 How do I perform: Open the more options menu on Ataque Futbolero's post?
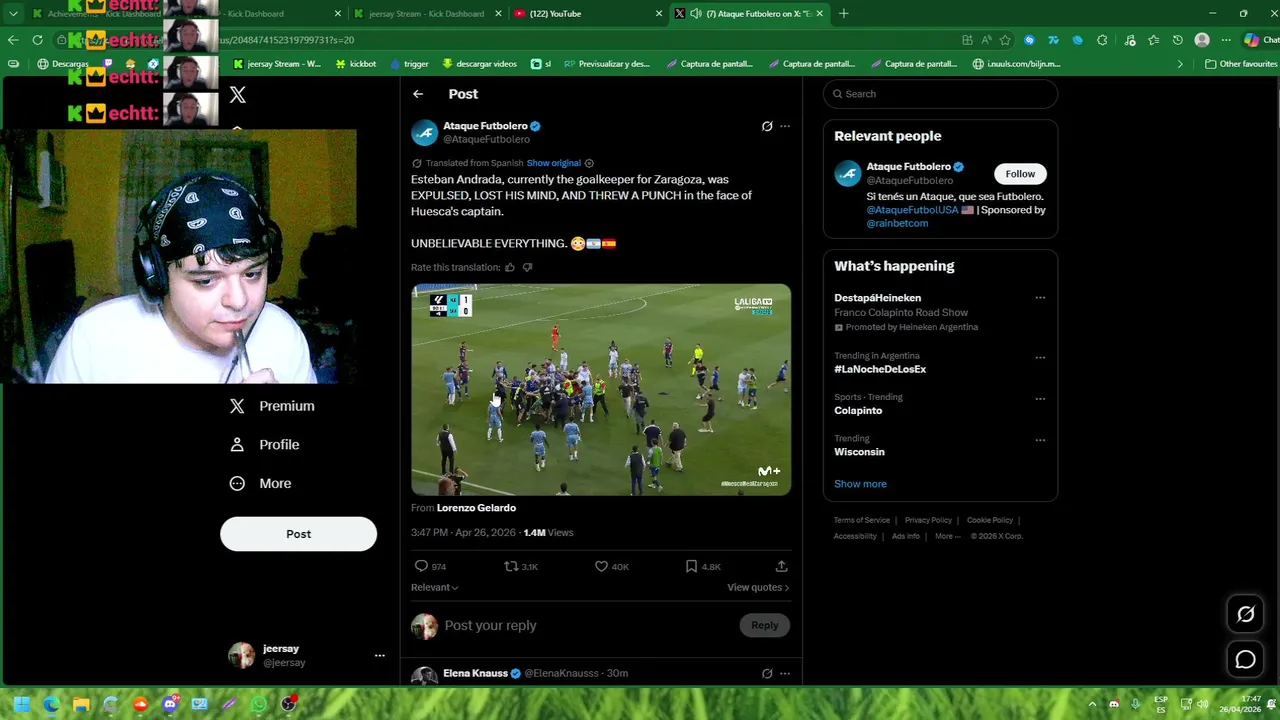[x=785, y=127]
